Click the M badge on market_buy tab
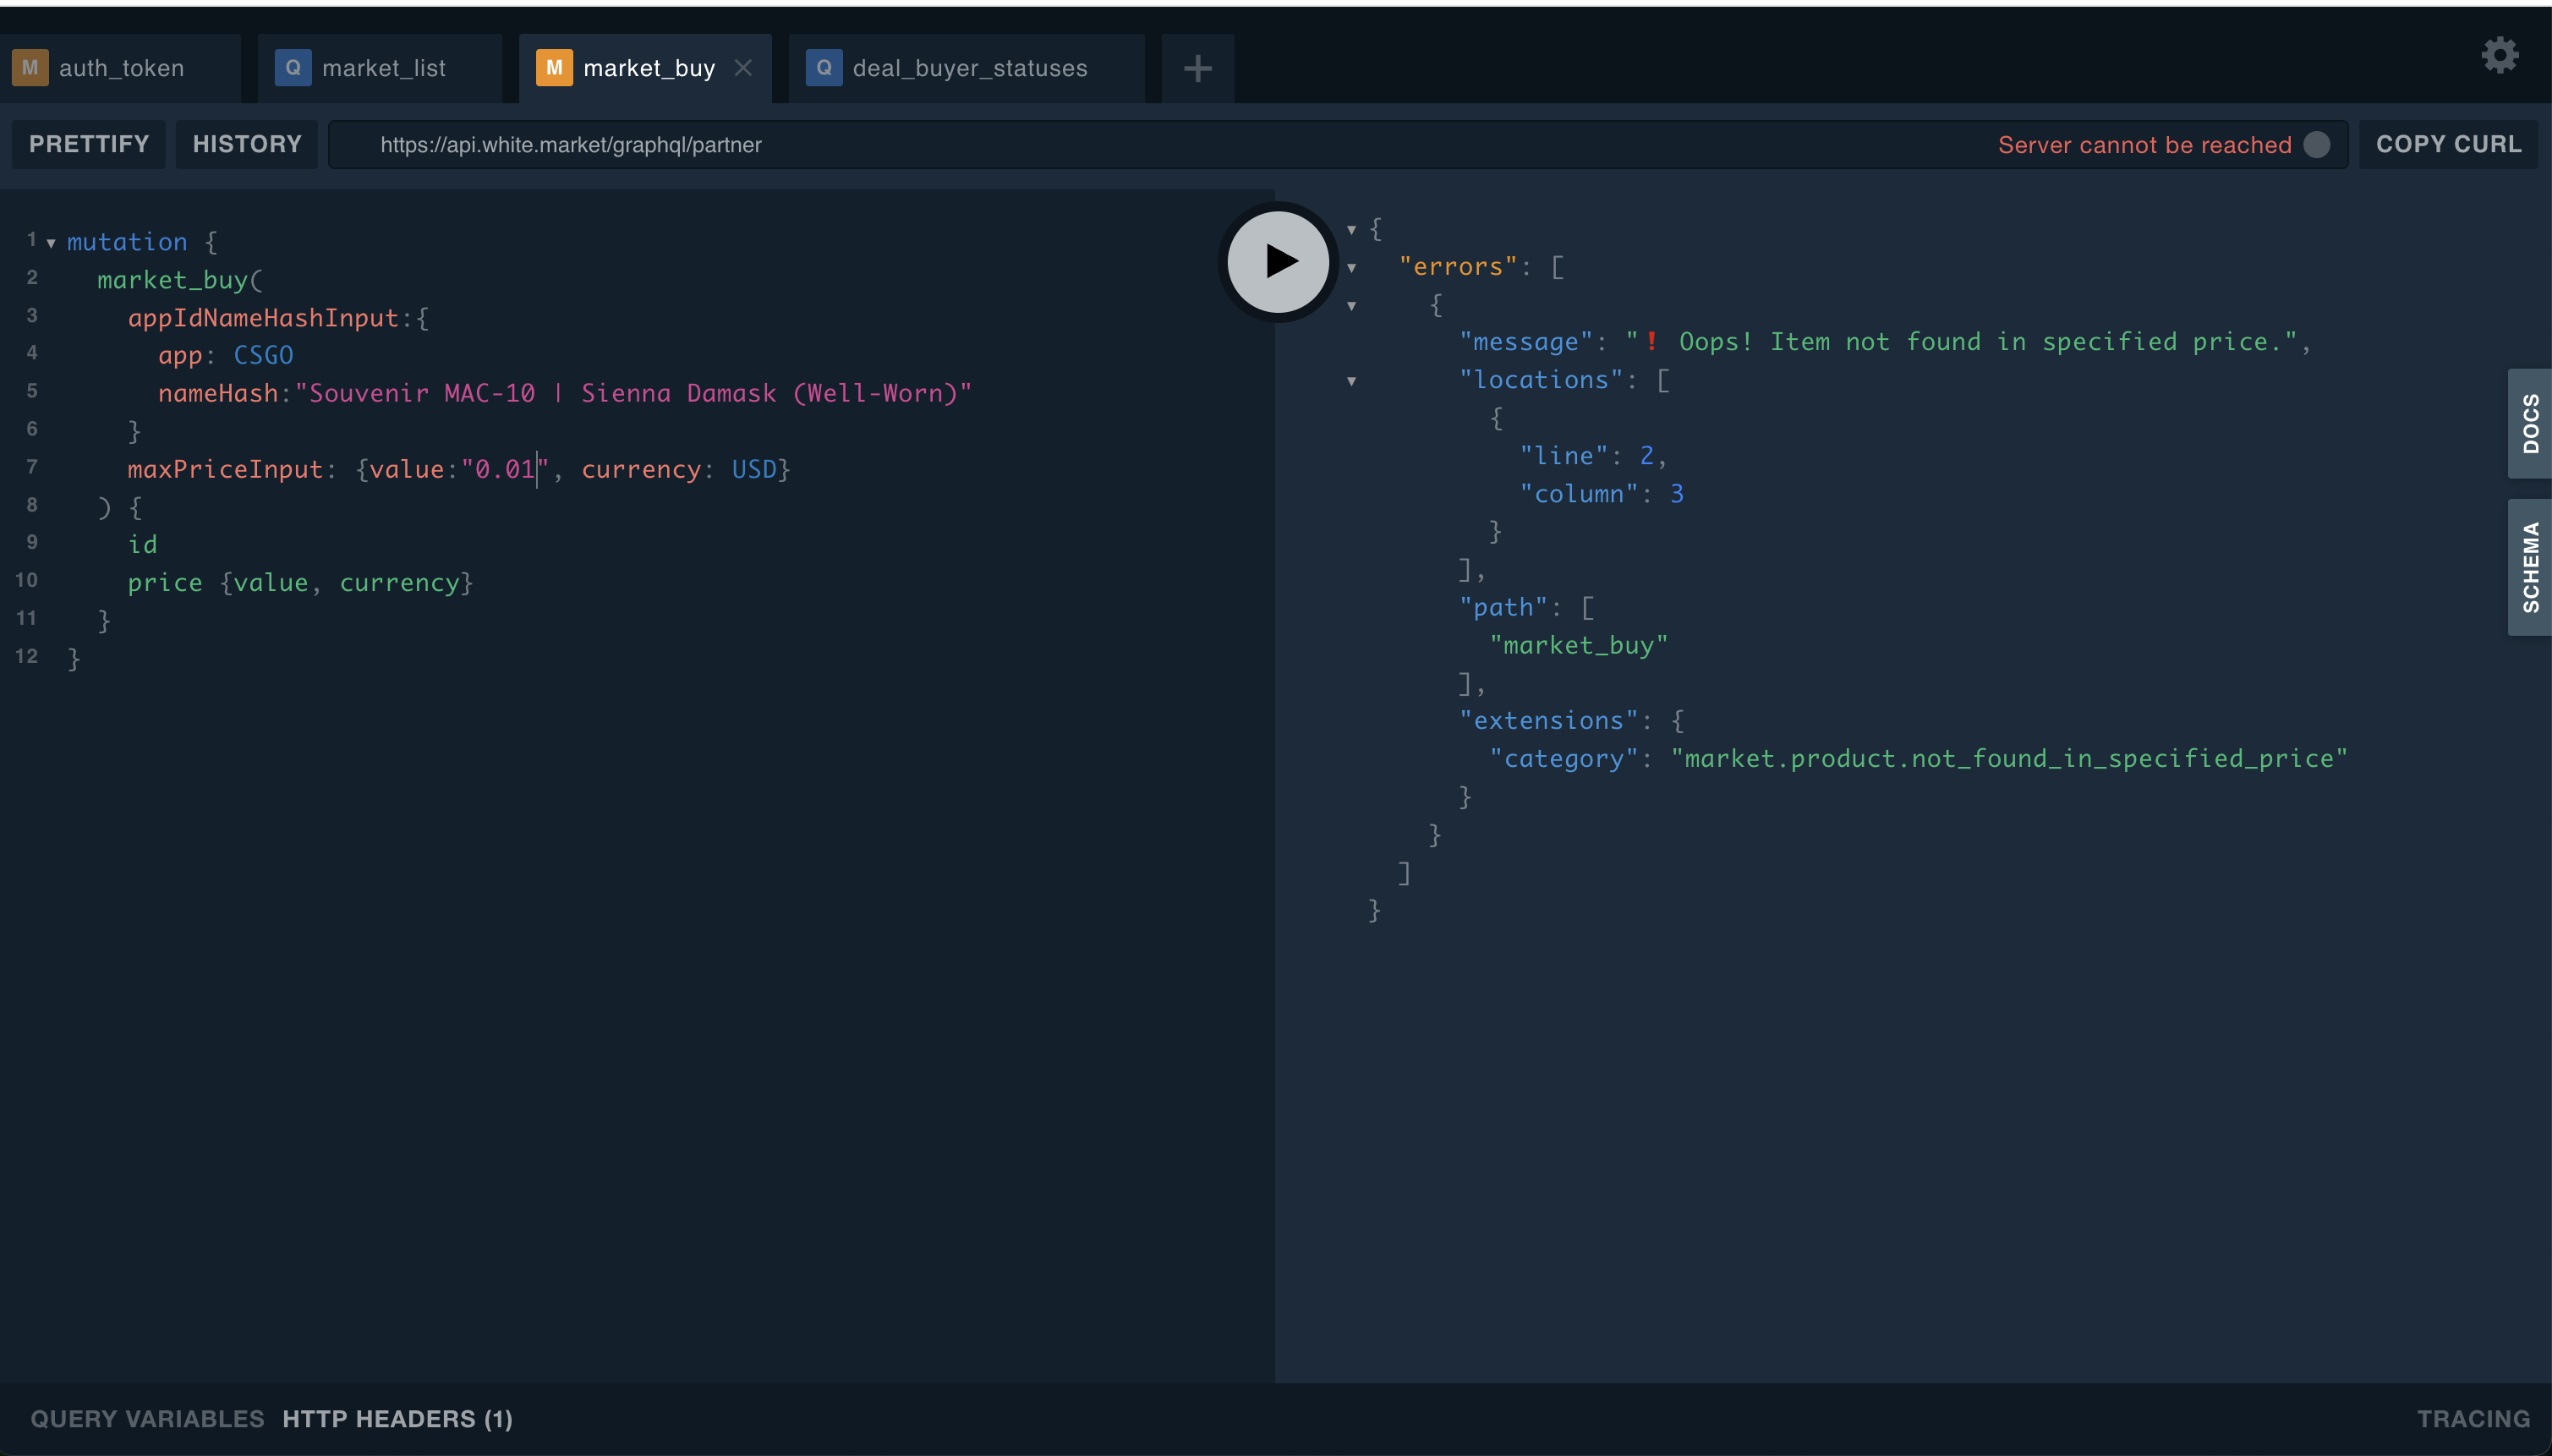The image size is (2552, 1456). click(x=554, y=68)
